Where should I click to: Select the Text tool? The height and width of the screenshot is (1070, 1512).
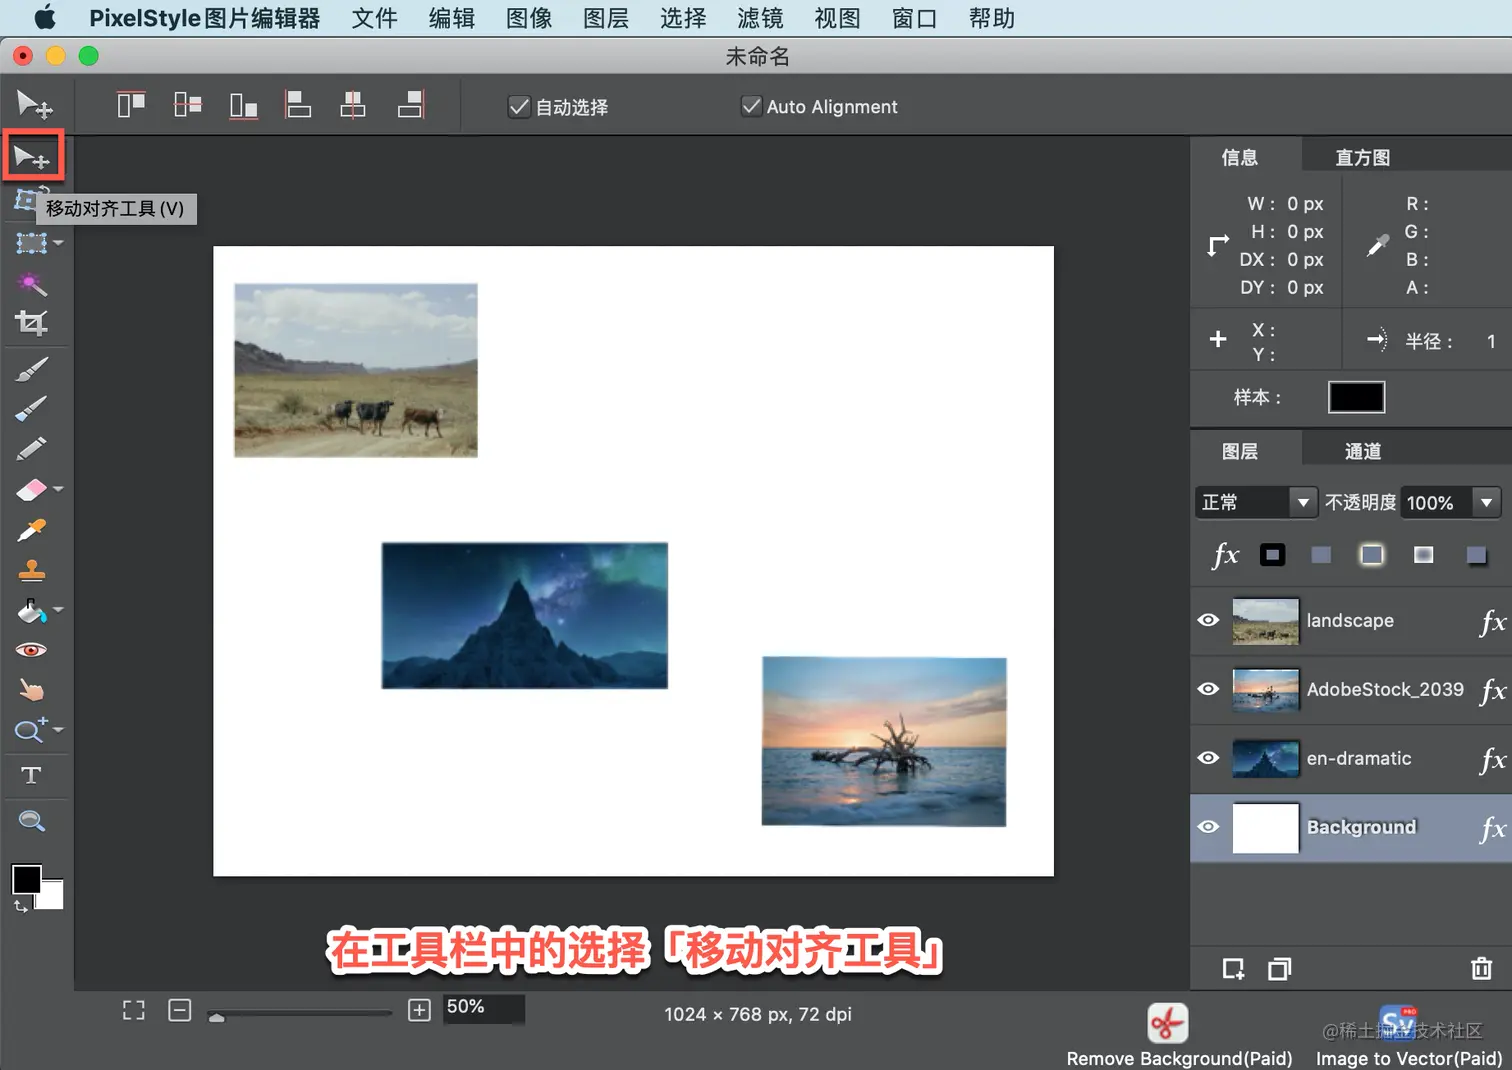click(31, 775)
